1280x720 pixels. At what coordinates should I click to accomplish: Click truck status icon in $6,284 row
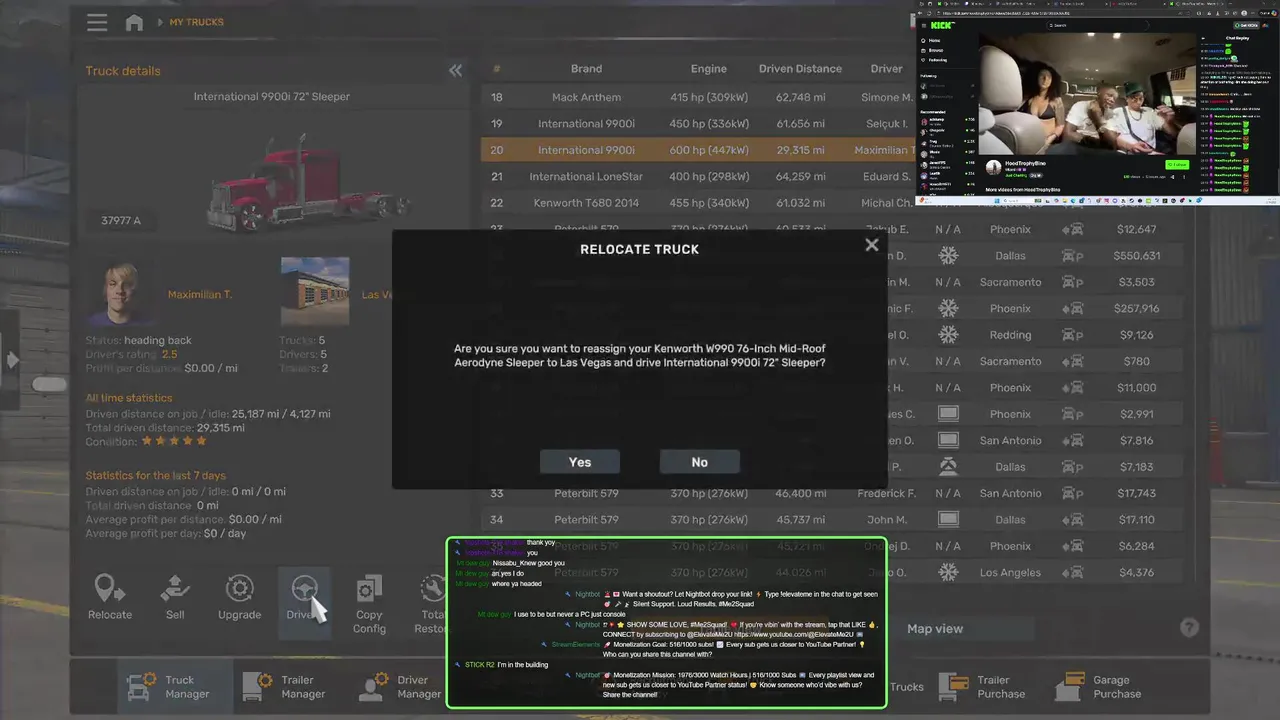pos(1073,546)
